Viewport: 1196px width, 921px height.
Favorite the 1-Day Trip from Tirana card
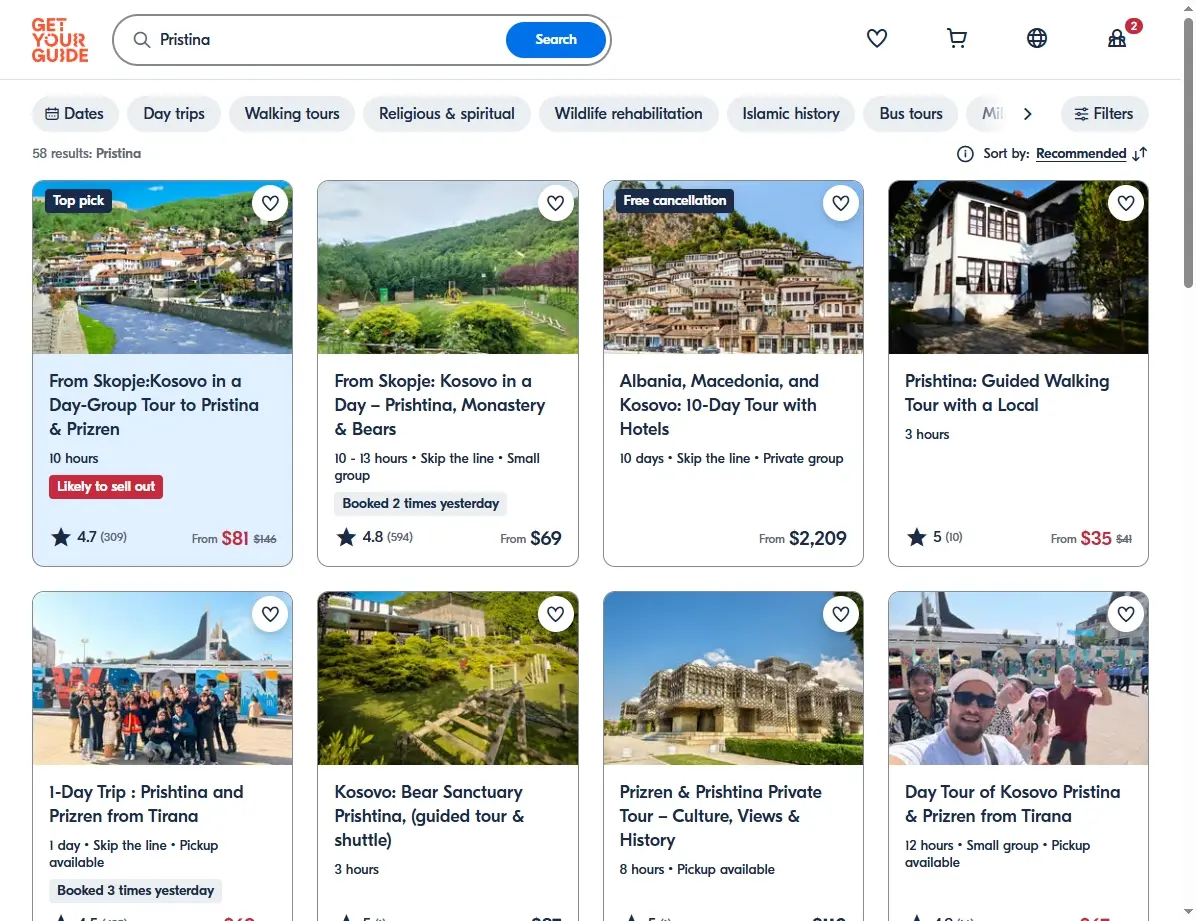pos(270,614)
